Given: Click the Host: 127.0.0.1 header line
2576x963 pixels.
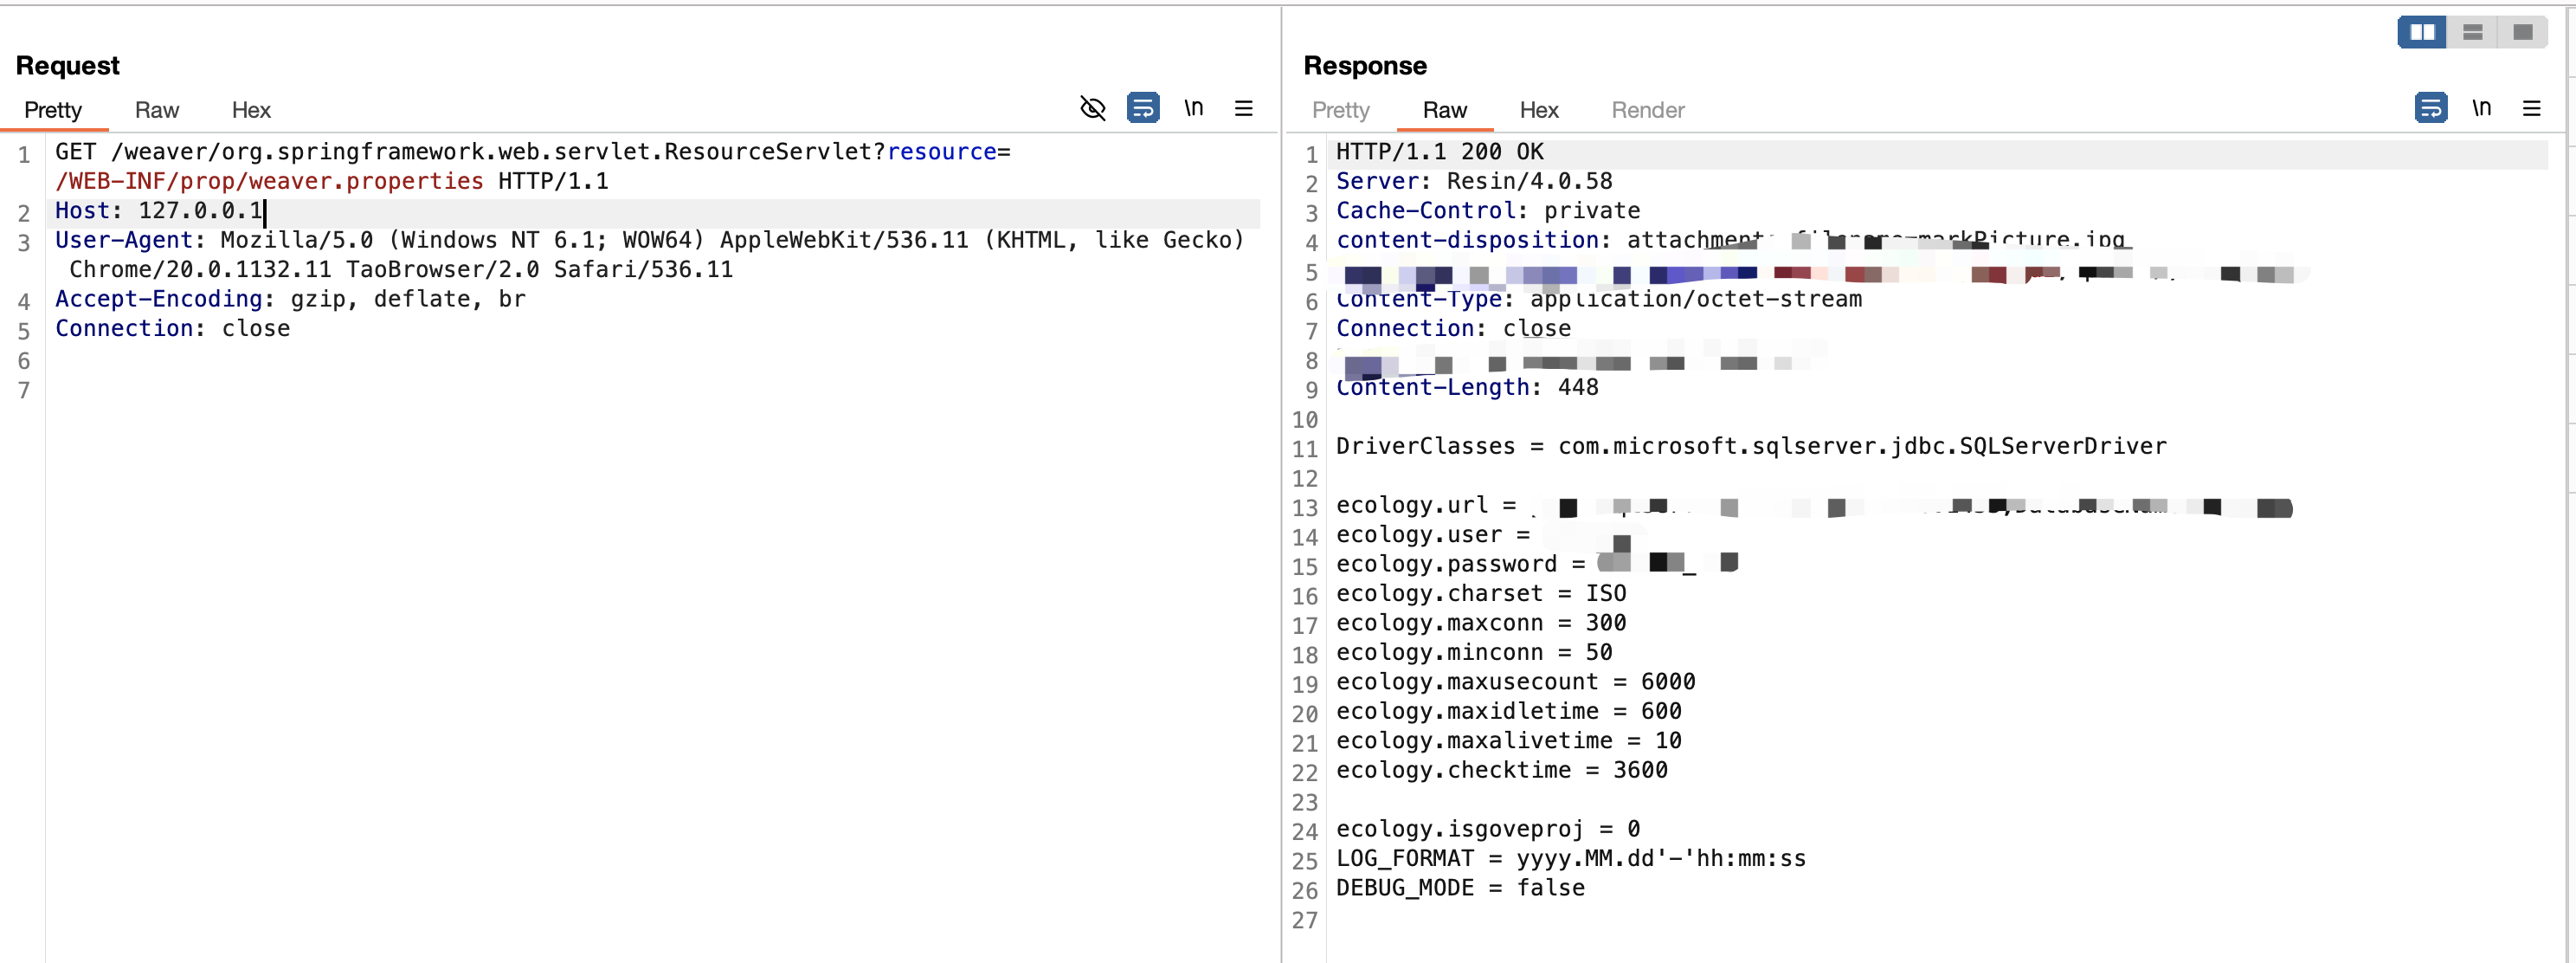Looking at the screenshot, I should coord(159,211).
